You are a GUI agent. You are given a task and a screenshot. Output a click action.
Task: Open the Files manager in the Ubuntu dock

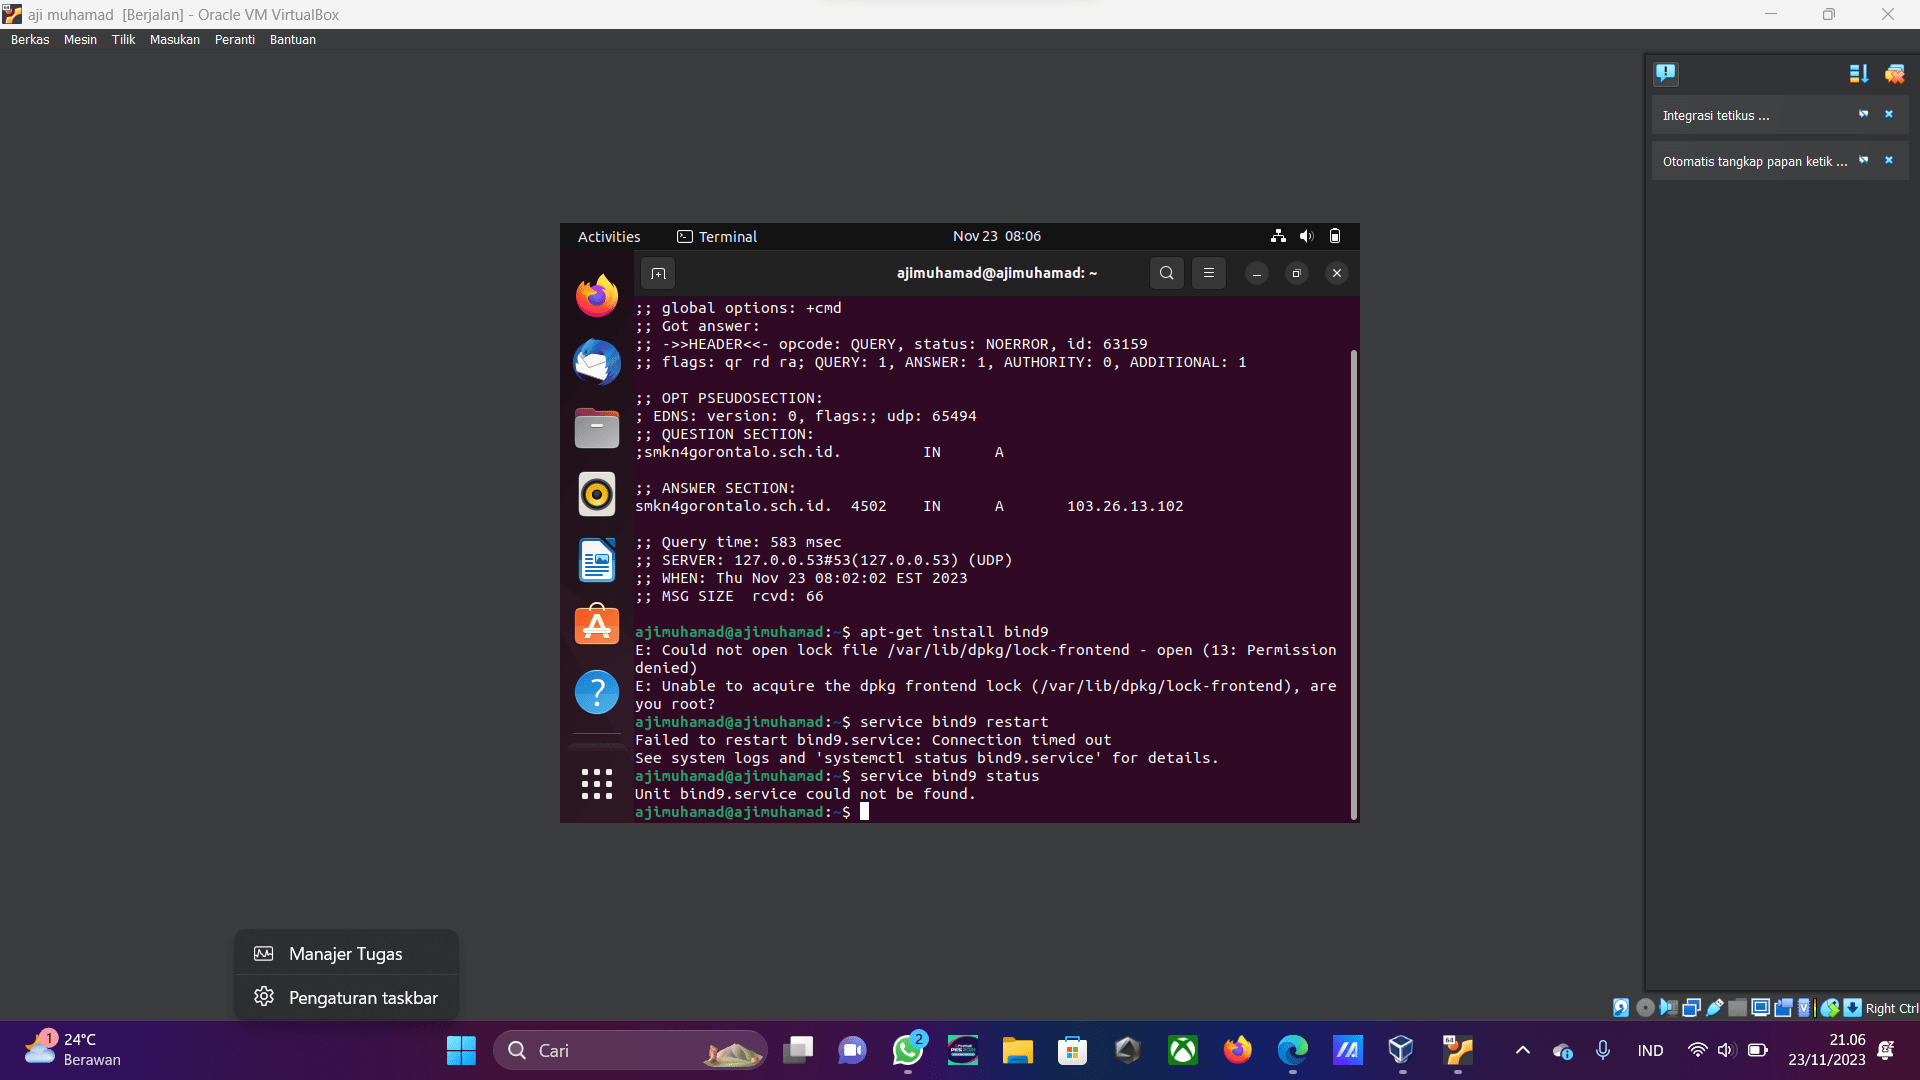point(597,428)
